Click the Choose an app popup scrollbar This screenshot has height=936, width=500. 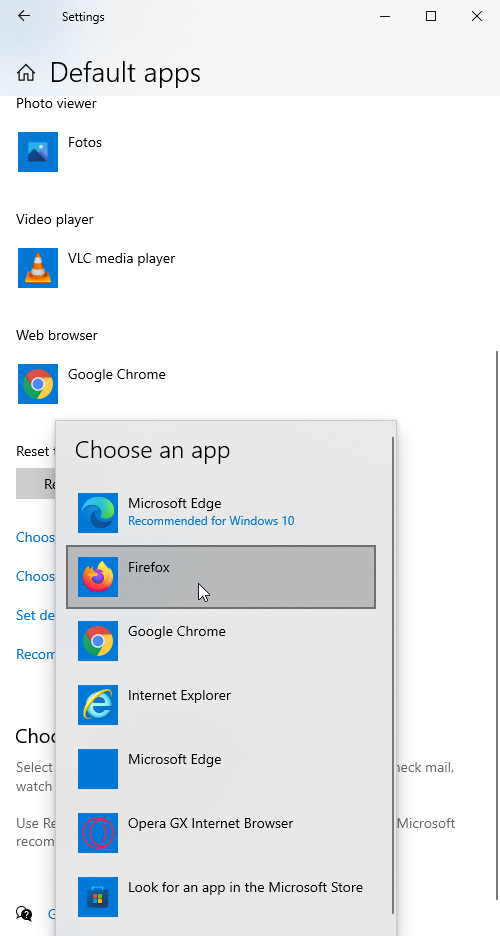[393, 675]
